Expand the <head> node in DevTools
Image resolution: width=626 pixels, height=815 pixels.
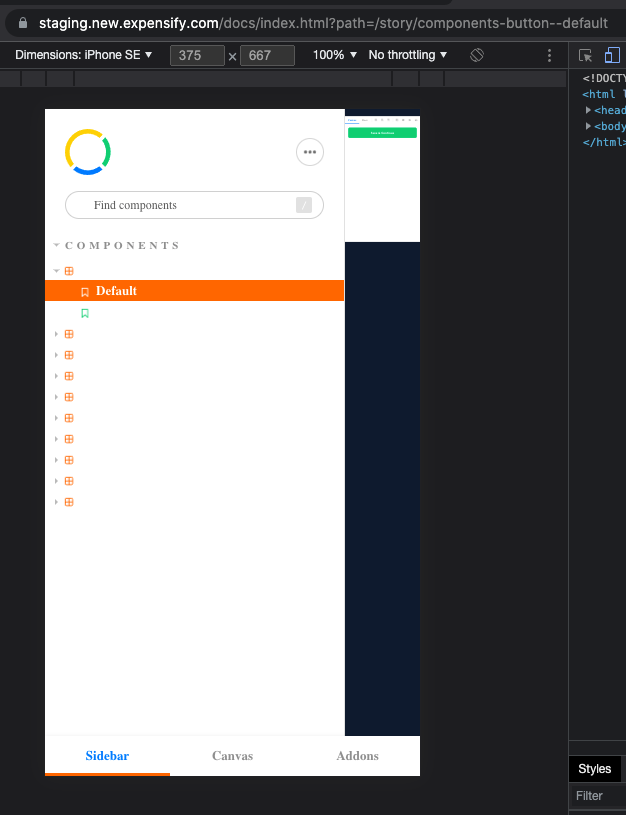[x=588, y=110]
